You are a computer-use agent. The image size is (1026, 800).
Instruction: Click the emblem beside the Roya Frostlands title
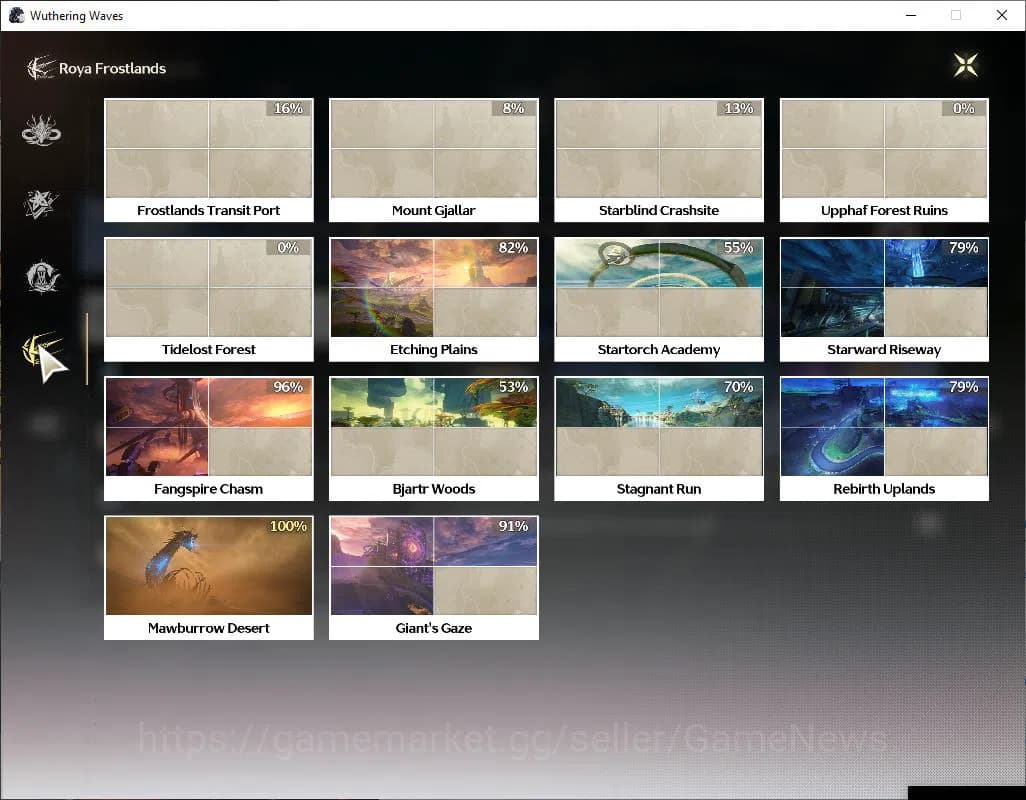click(x=40, y=68)
